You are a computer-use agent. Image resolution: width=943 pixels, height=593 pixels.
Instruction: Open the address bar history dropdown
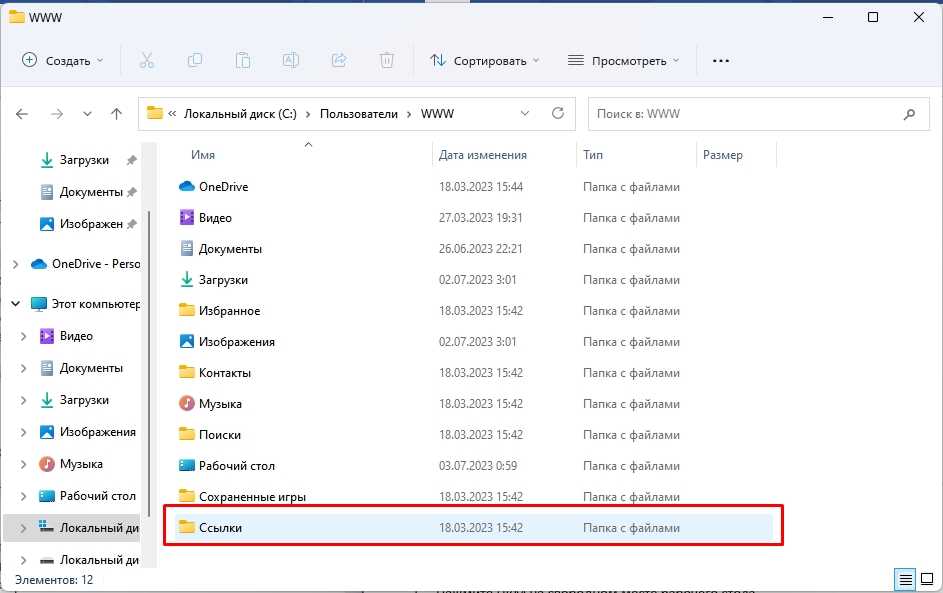click(525, 114)
